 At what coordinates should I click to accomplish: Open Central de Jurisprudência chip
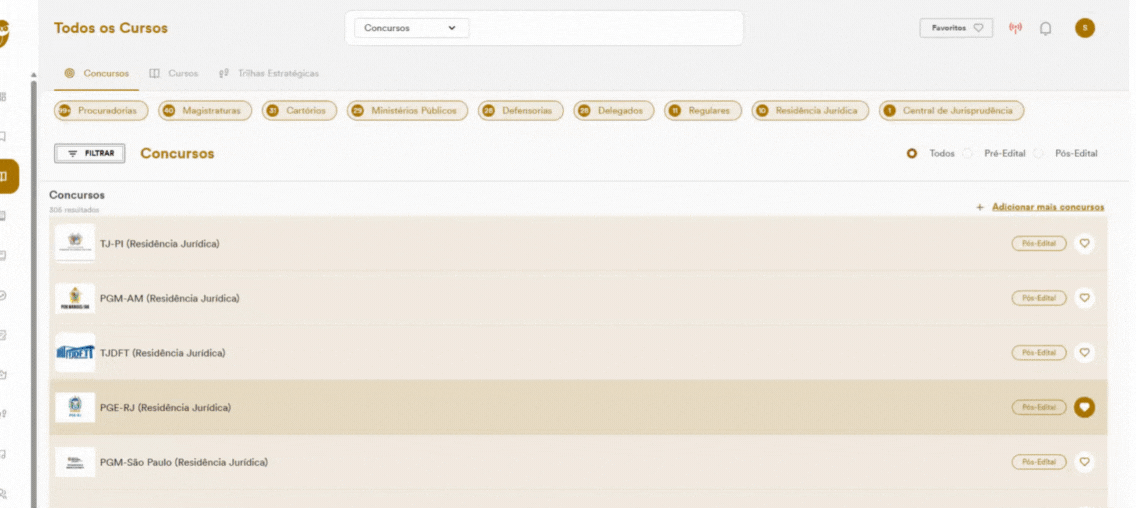pos(951,111)
